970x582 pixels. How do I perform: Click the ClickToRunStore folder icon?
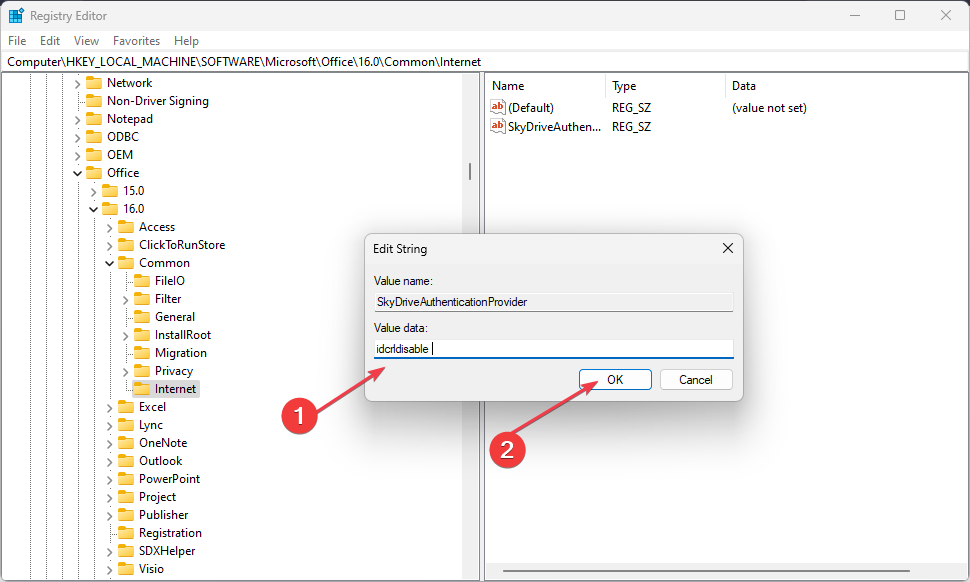pyautogui.click(x=126, y=245)
